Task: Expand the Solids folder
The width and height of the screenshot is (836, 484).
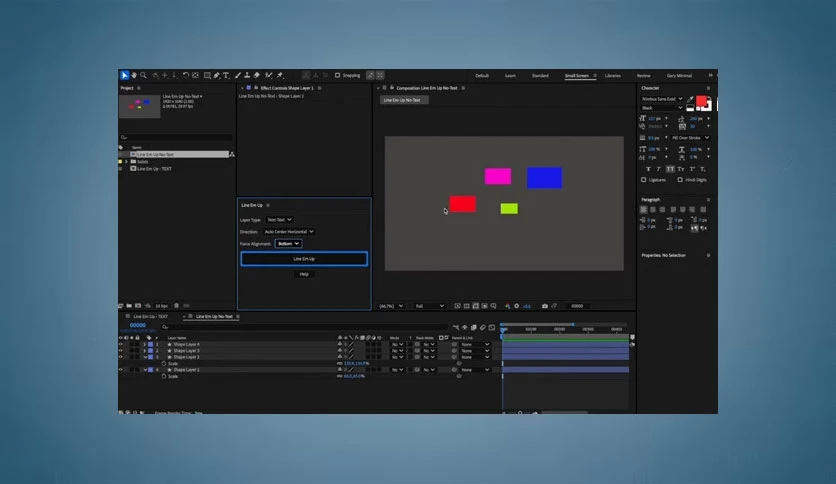Action: [126, 162]
